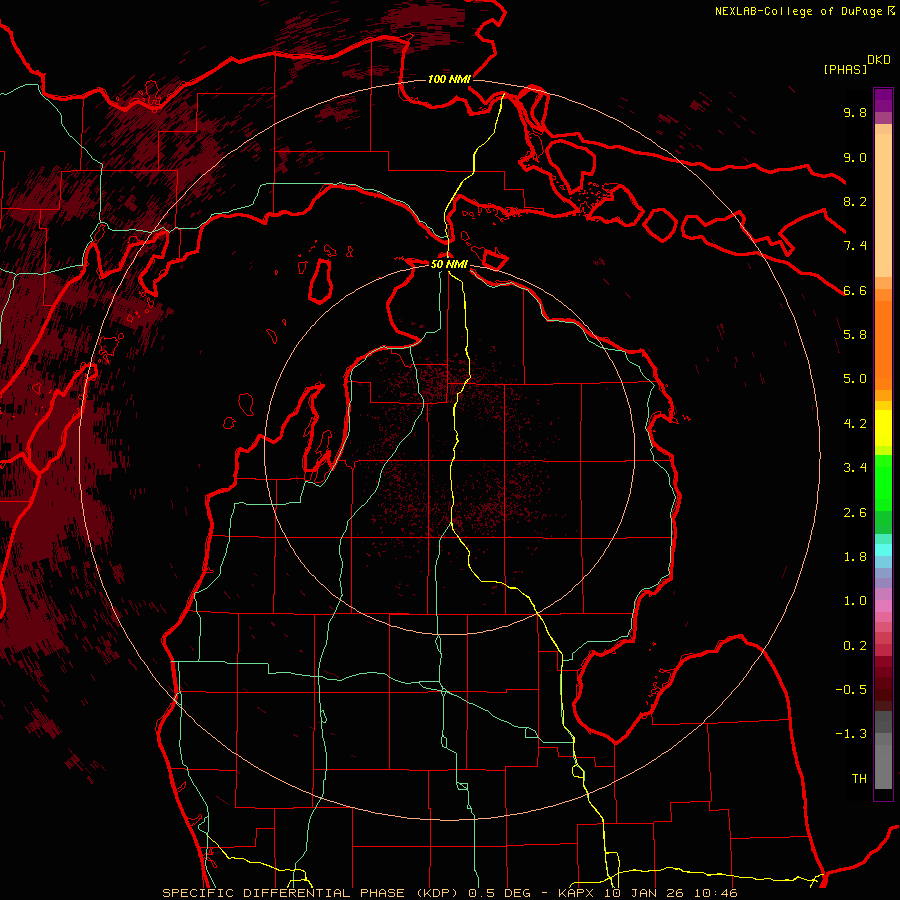Select the 5.0 scale value
Screen dimensions: 900x900
pos(855,379)
